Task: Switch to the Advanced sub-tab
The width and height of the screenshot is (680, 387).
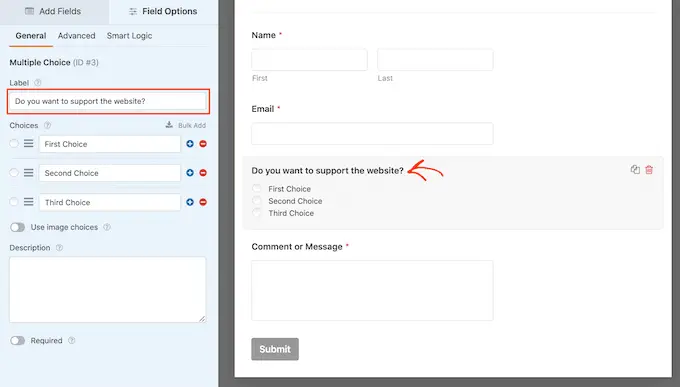Action: 76,36
